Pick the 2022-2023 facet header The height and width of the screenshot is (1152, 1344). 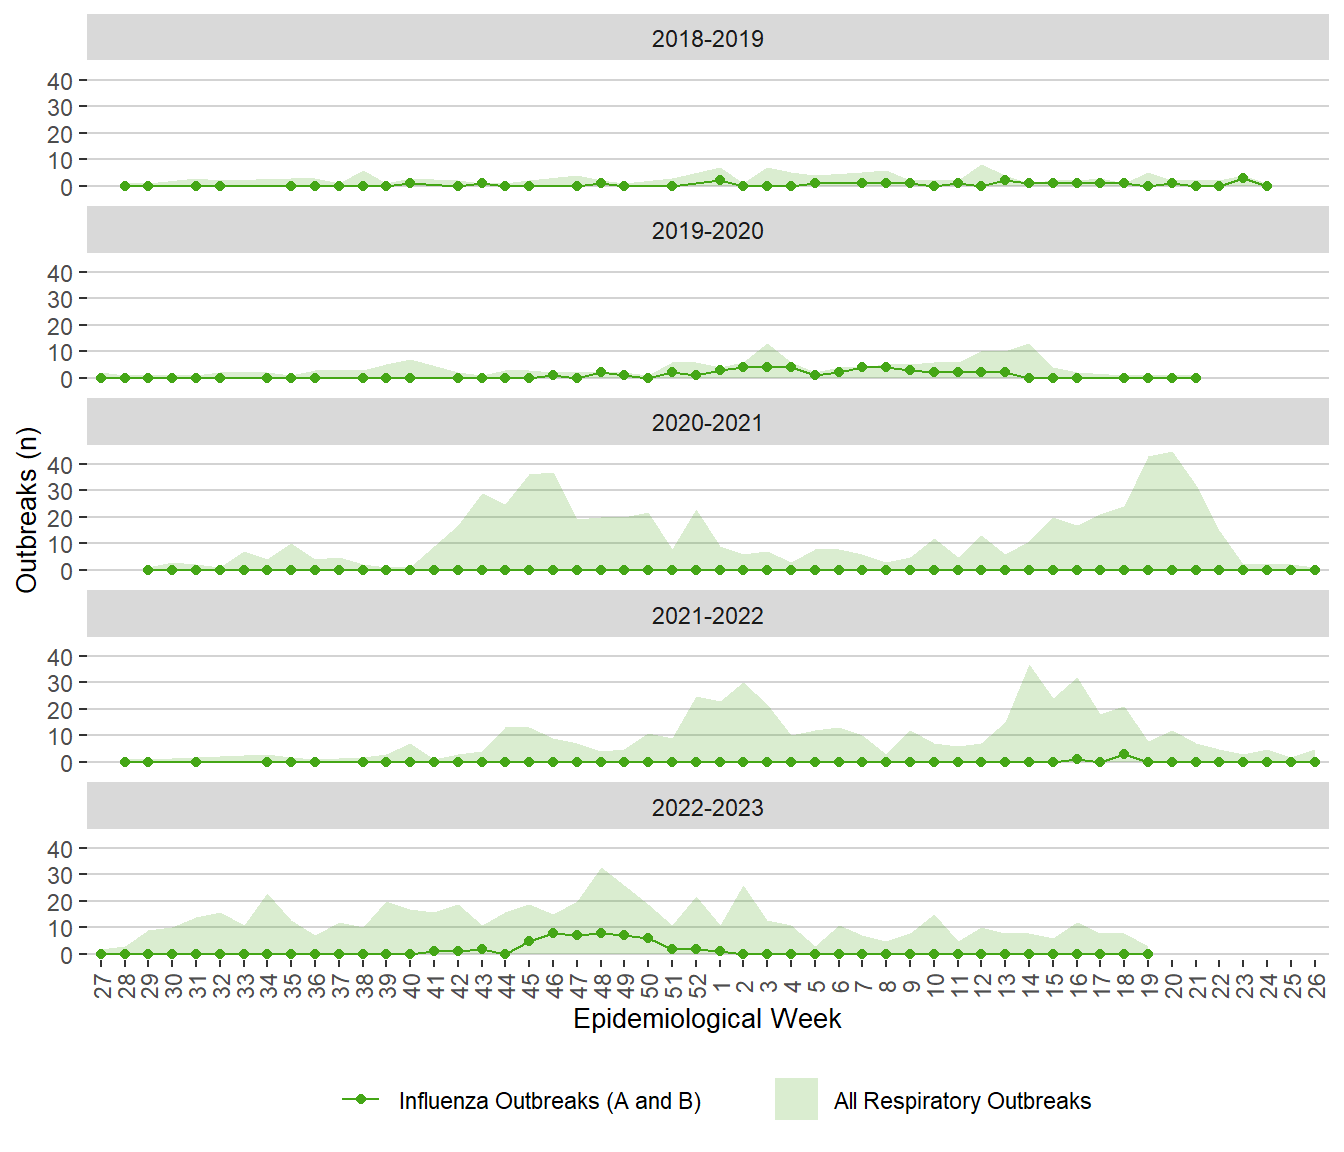tap(707, 807)
